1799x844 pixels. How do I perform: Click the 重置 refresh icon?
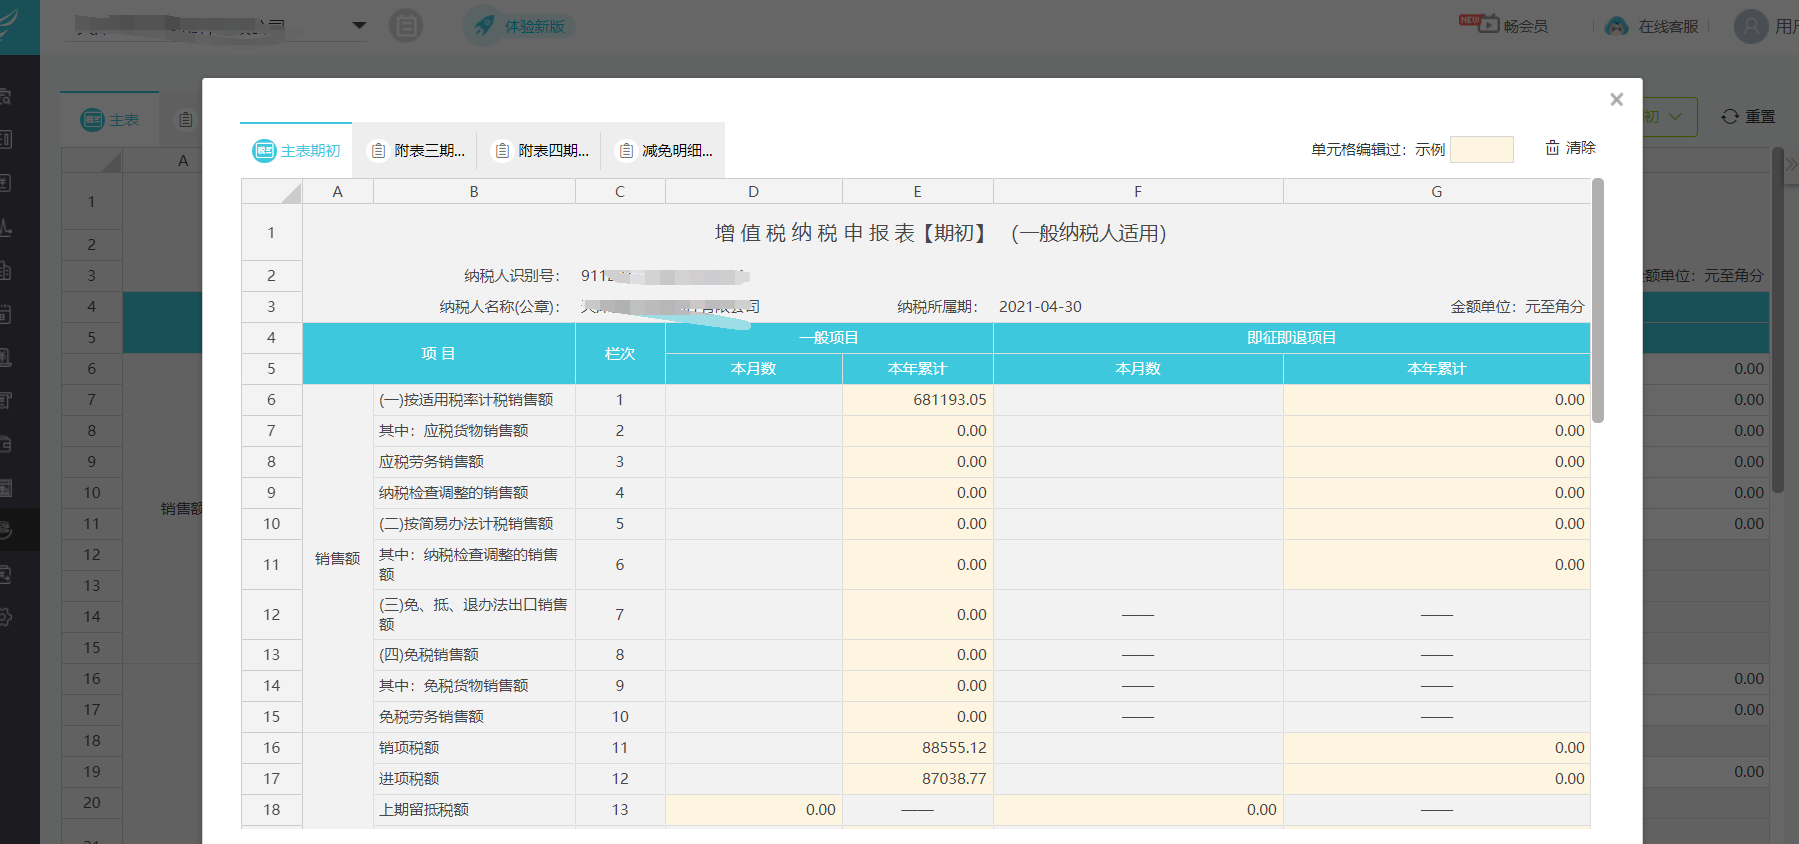click(x=1730, y=117)
